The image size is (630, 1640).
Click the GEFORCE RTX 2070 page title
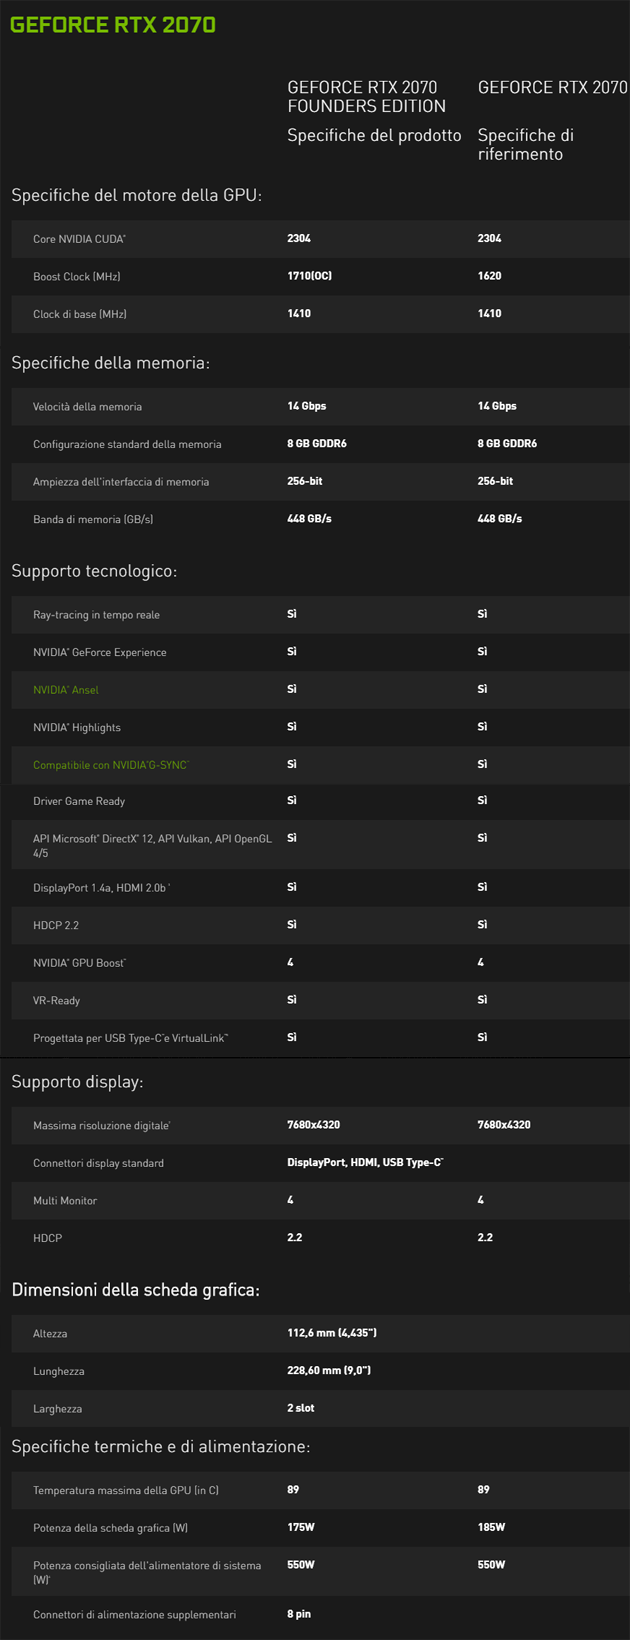tap(113, 25)
